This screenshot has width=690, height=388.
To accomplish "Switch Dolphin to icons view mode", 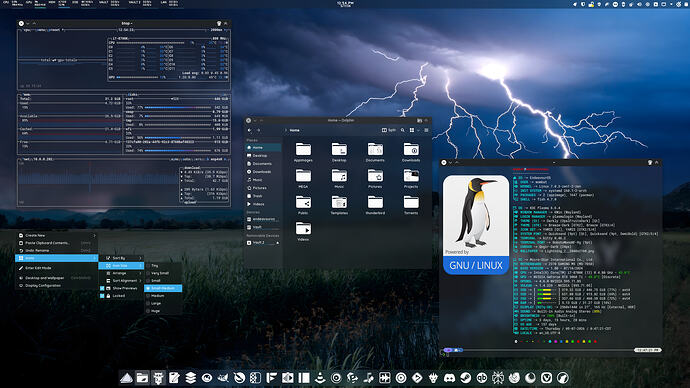I will coord(412,130).
